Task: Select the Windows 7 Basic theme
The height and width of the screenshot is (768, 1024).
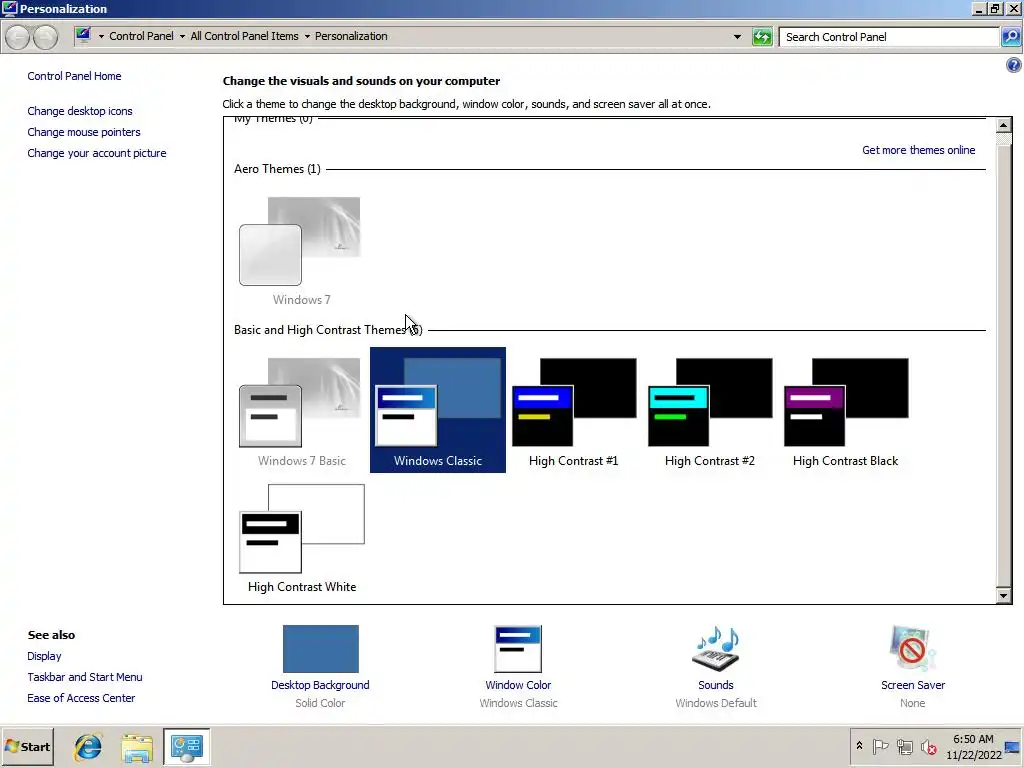Action: [301, 412]
